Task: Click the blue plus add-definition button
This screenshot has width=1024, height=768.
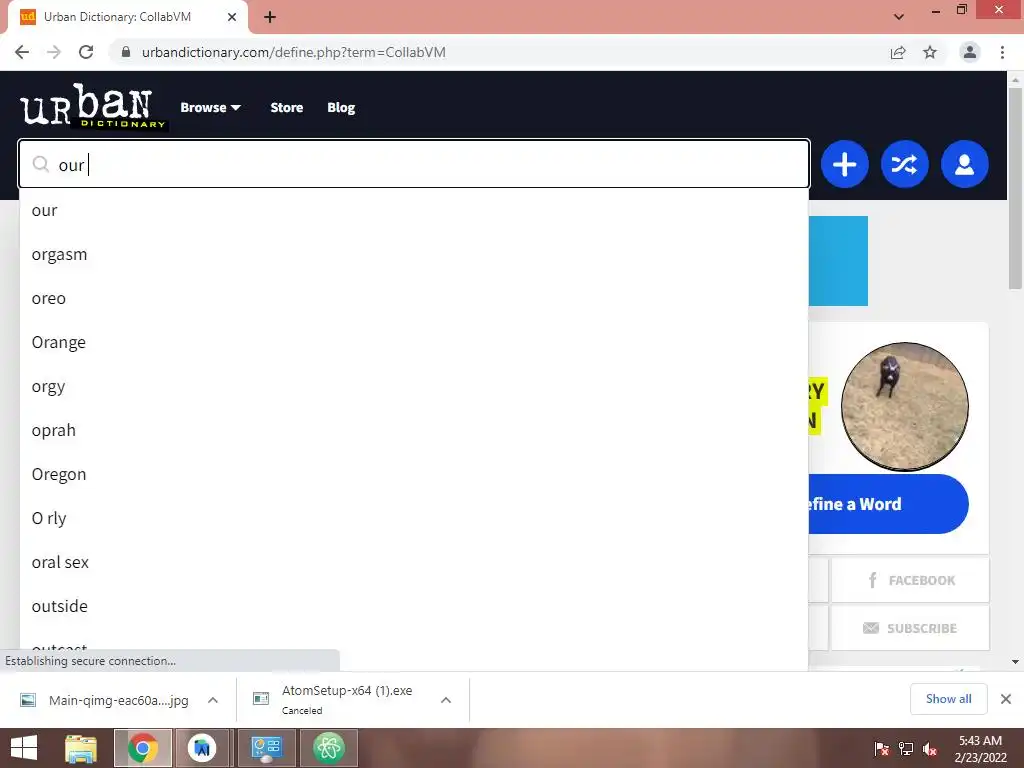Action: (844, 164)
